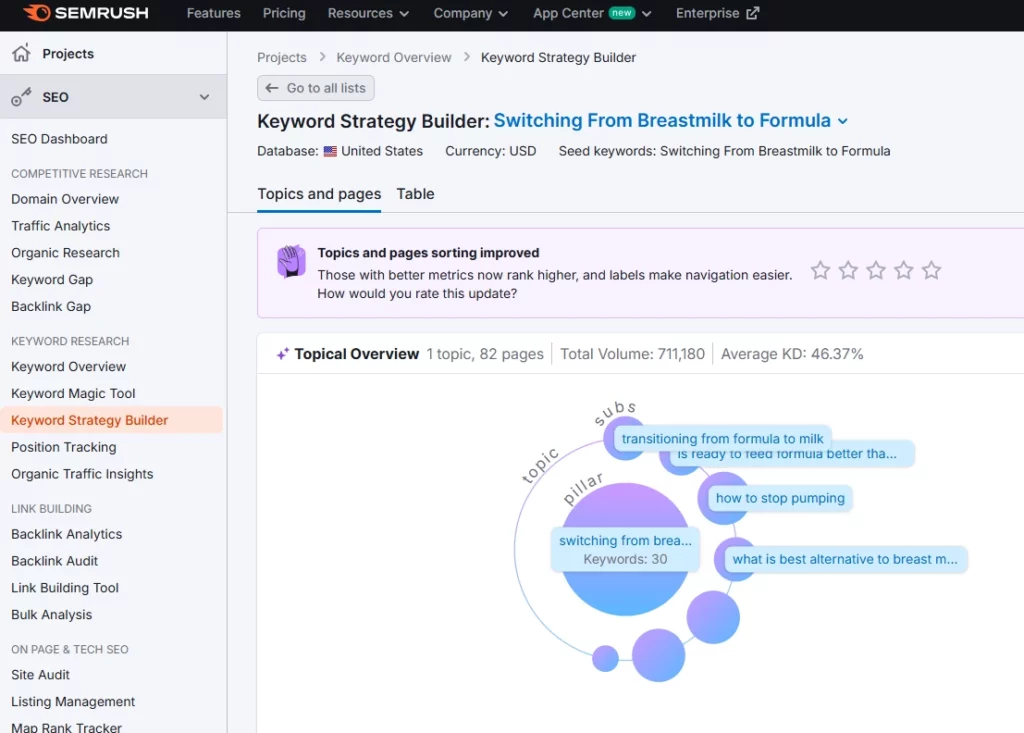Click the hand icon in the sorting notice
This screenshot has width=1024, height=733.
291,261
